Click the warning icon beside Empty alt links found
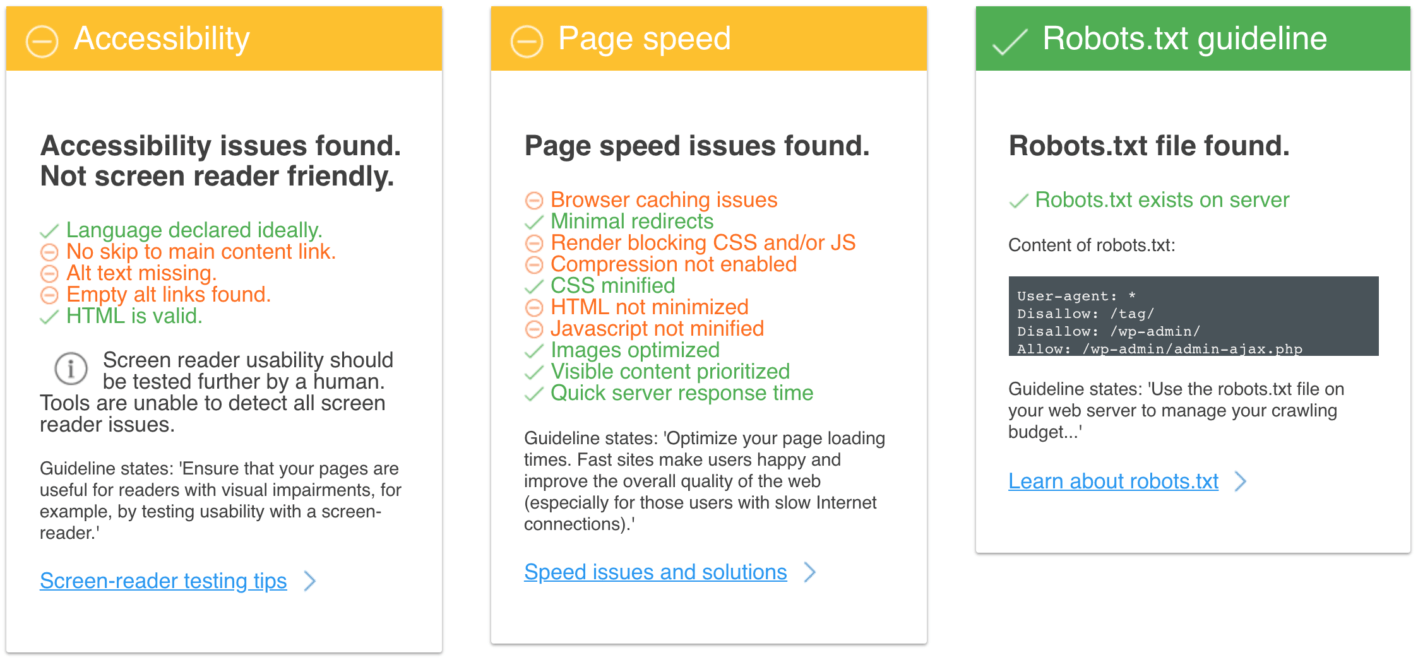 pyautogui.click(x=49, y=295)
